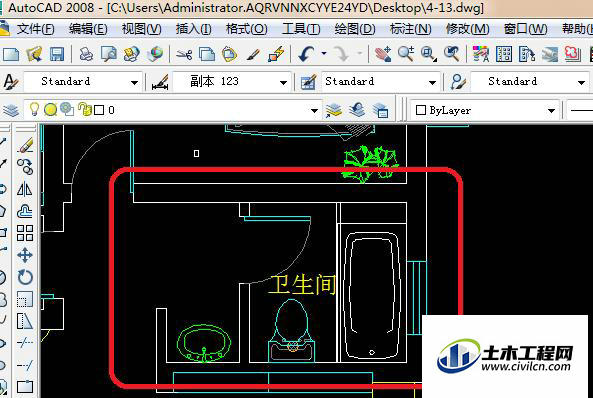Viewport: 593px width, 398px height.
Task: Activate the Pan realtime hand tool
Action: pyautogui.click(x=383, y=54)
